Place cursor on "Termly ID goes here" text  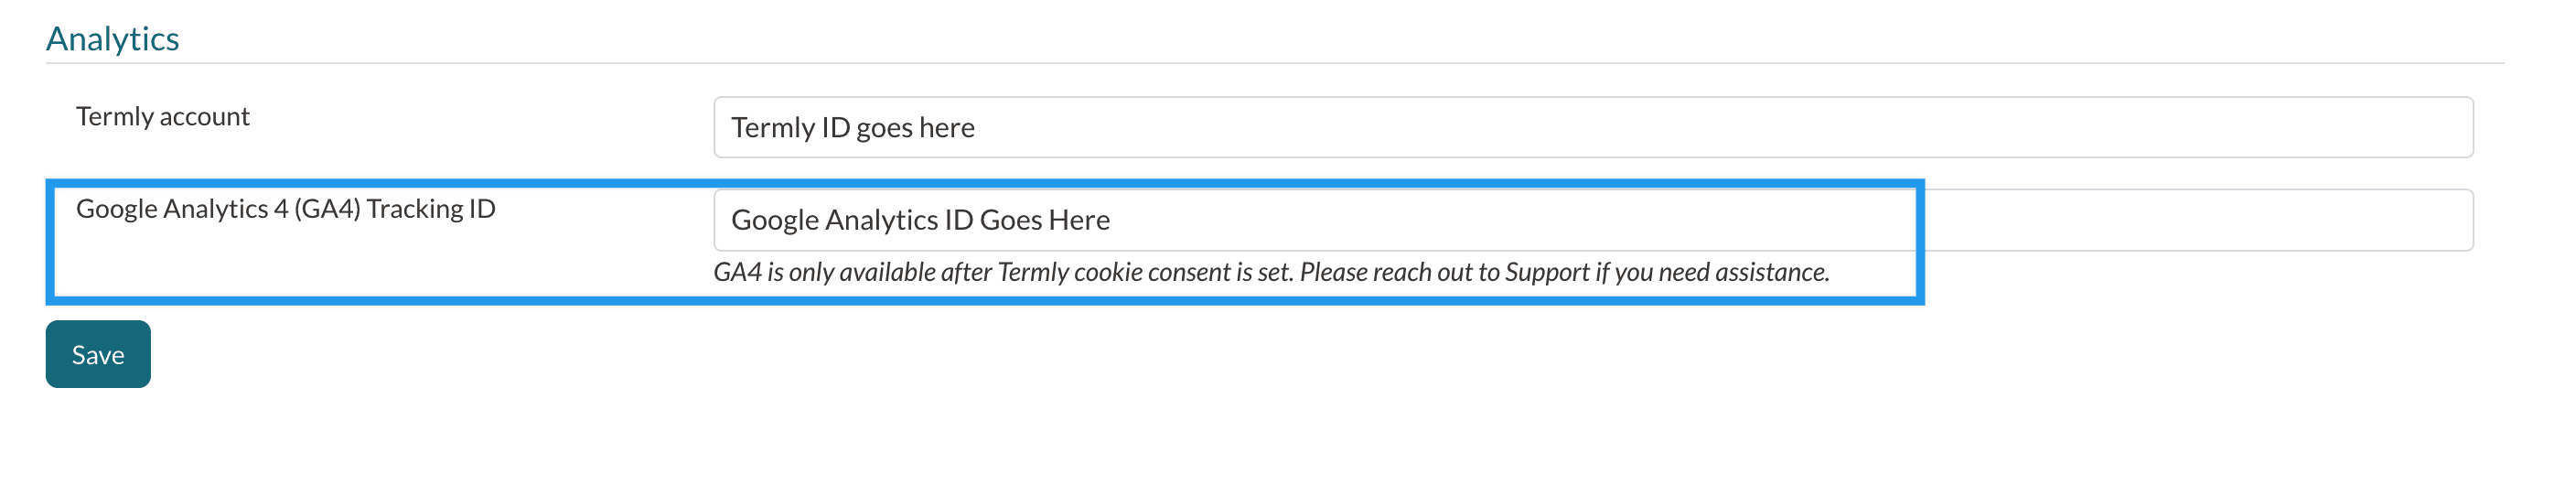click(x=852, y=128)
